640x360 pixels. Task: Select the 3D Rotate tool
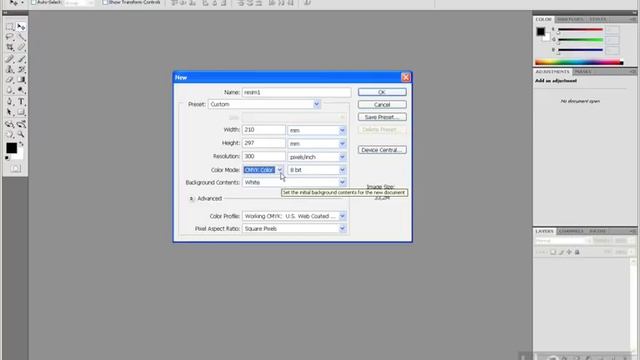click(x=10, y=124)
